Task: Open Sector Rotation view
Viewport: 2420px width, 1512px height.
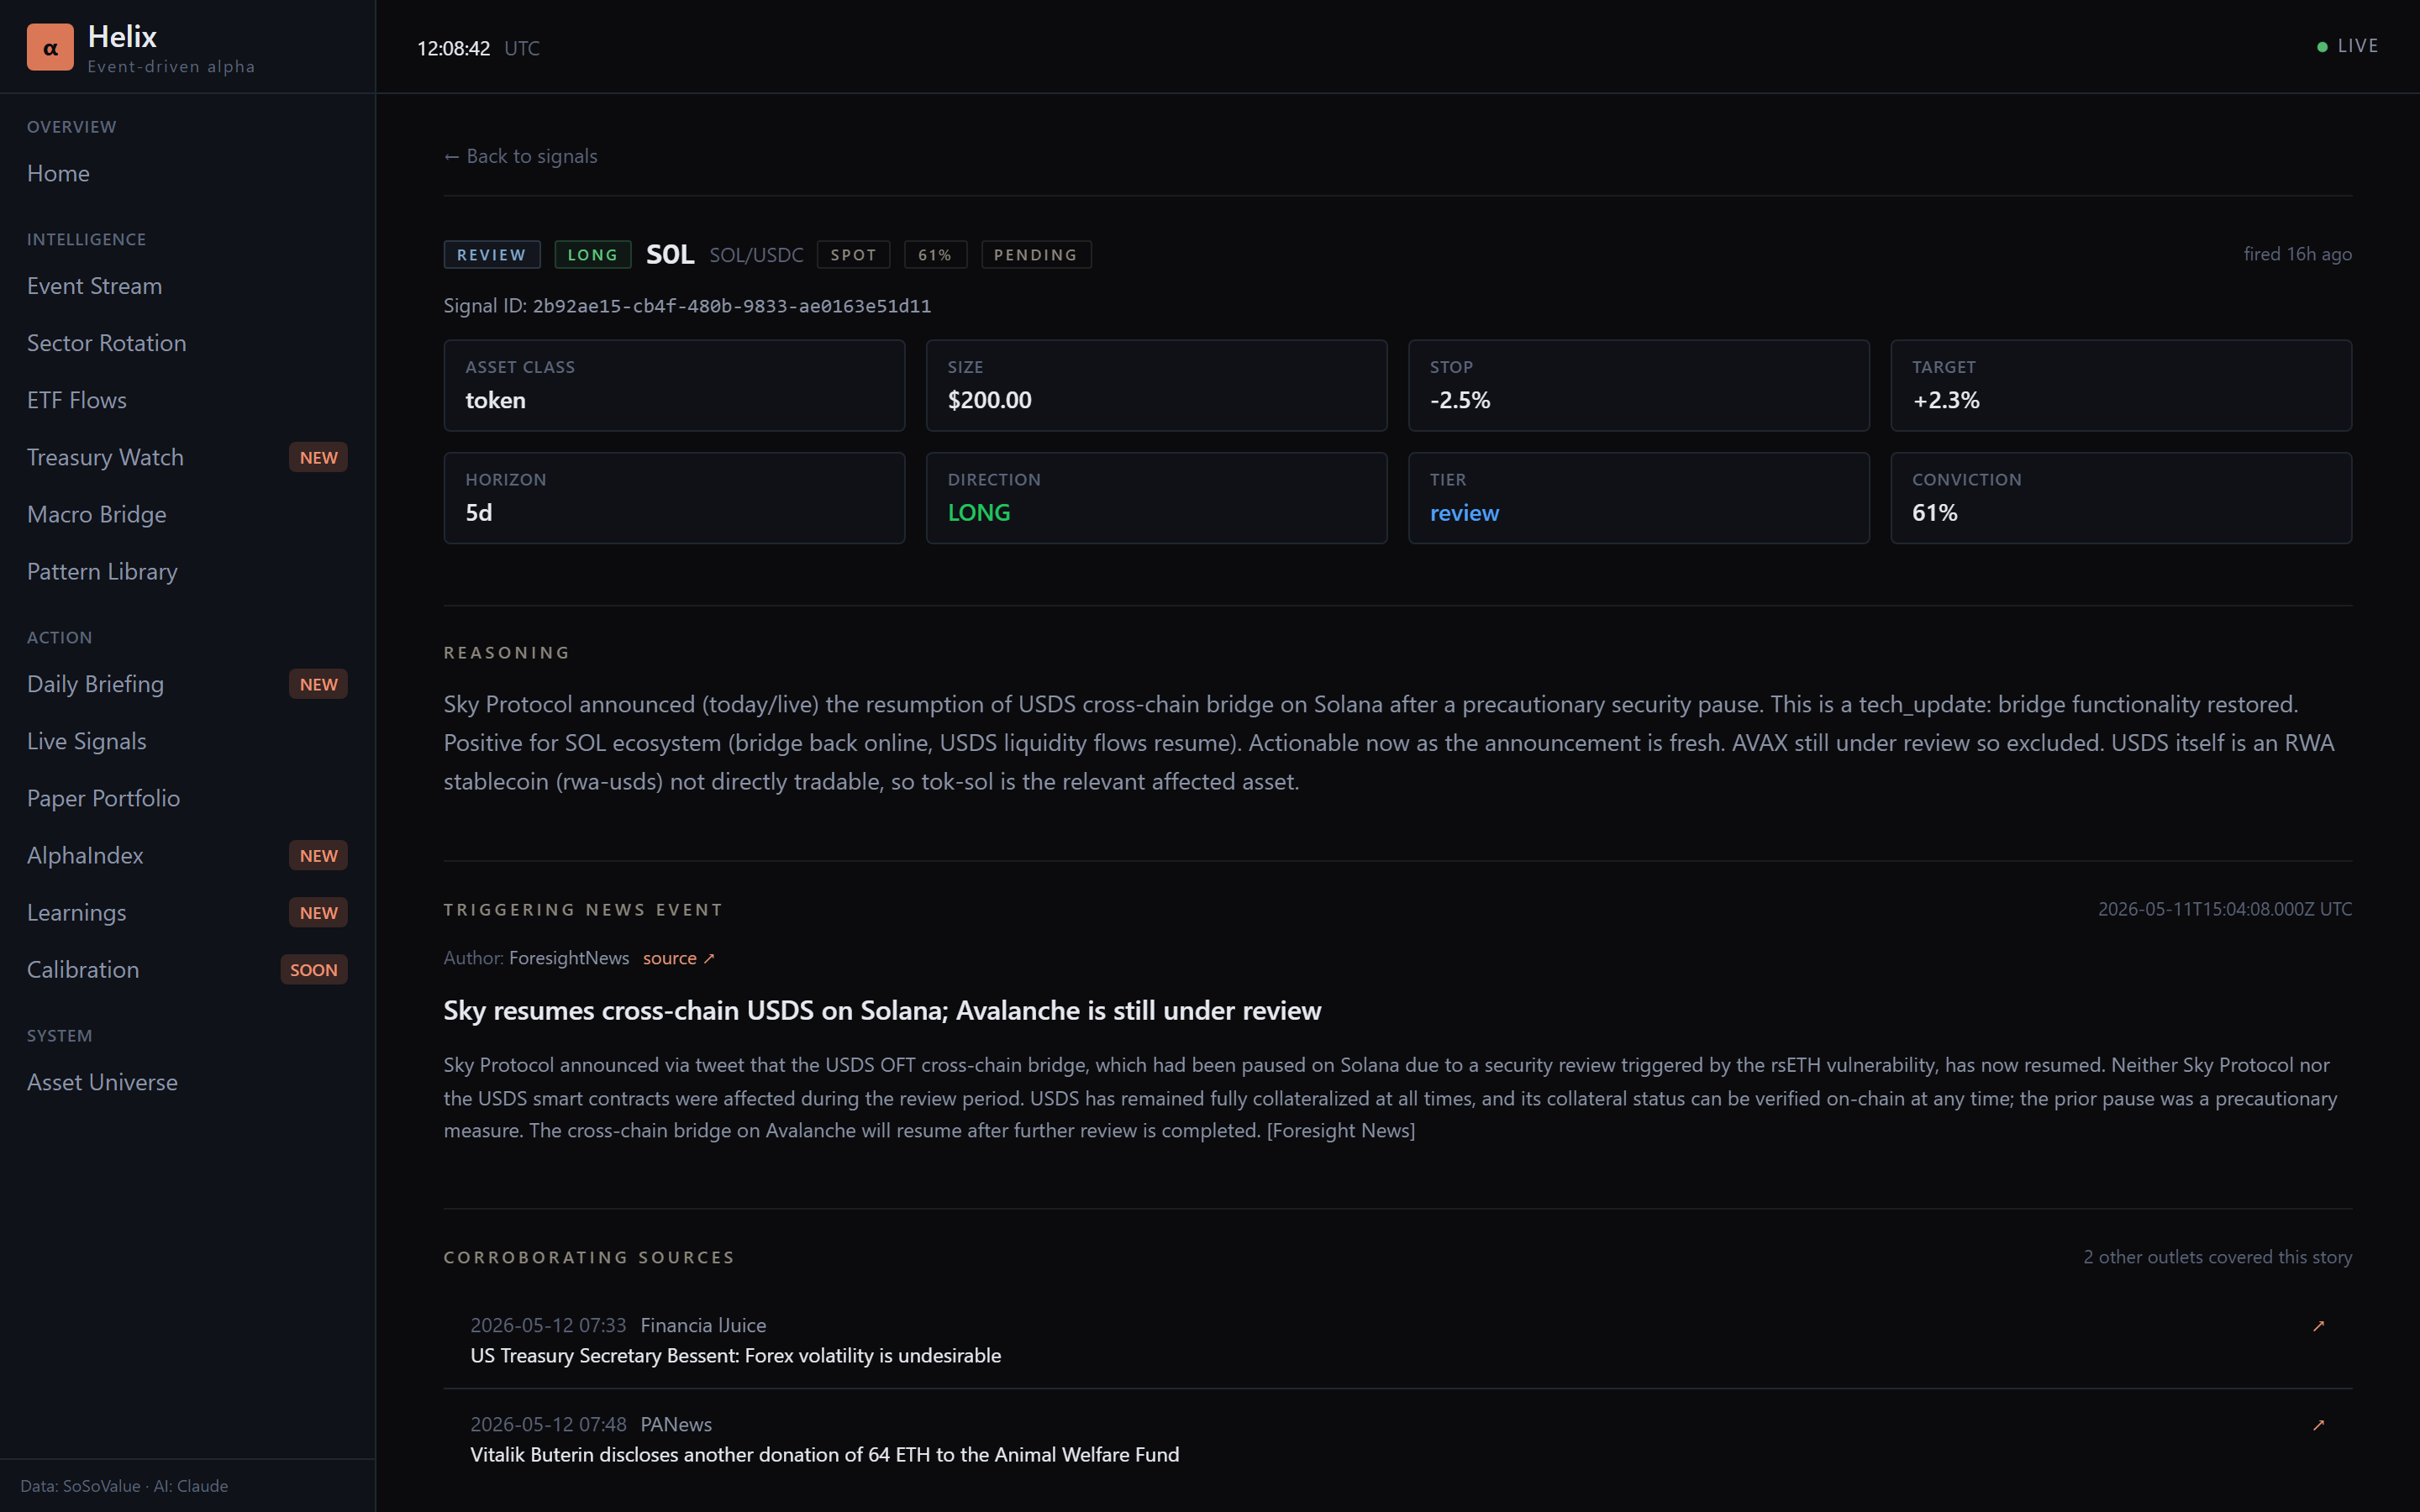Action: coord(106,343)
